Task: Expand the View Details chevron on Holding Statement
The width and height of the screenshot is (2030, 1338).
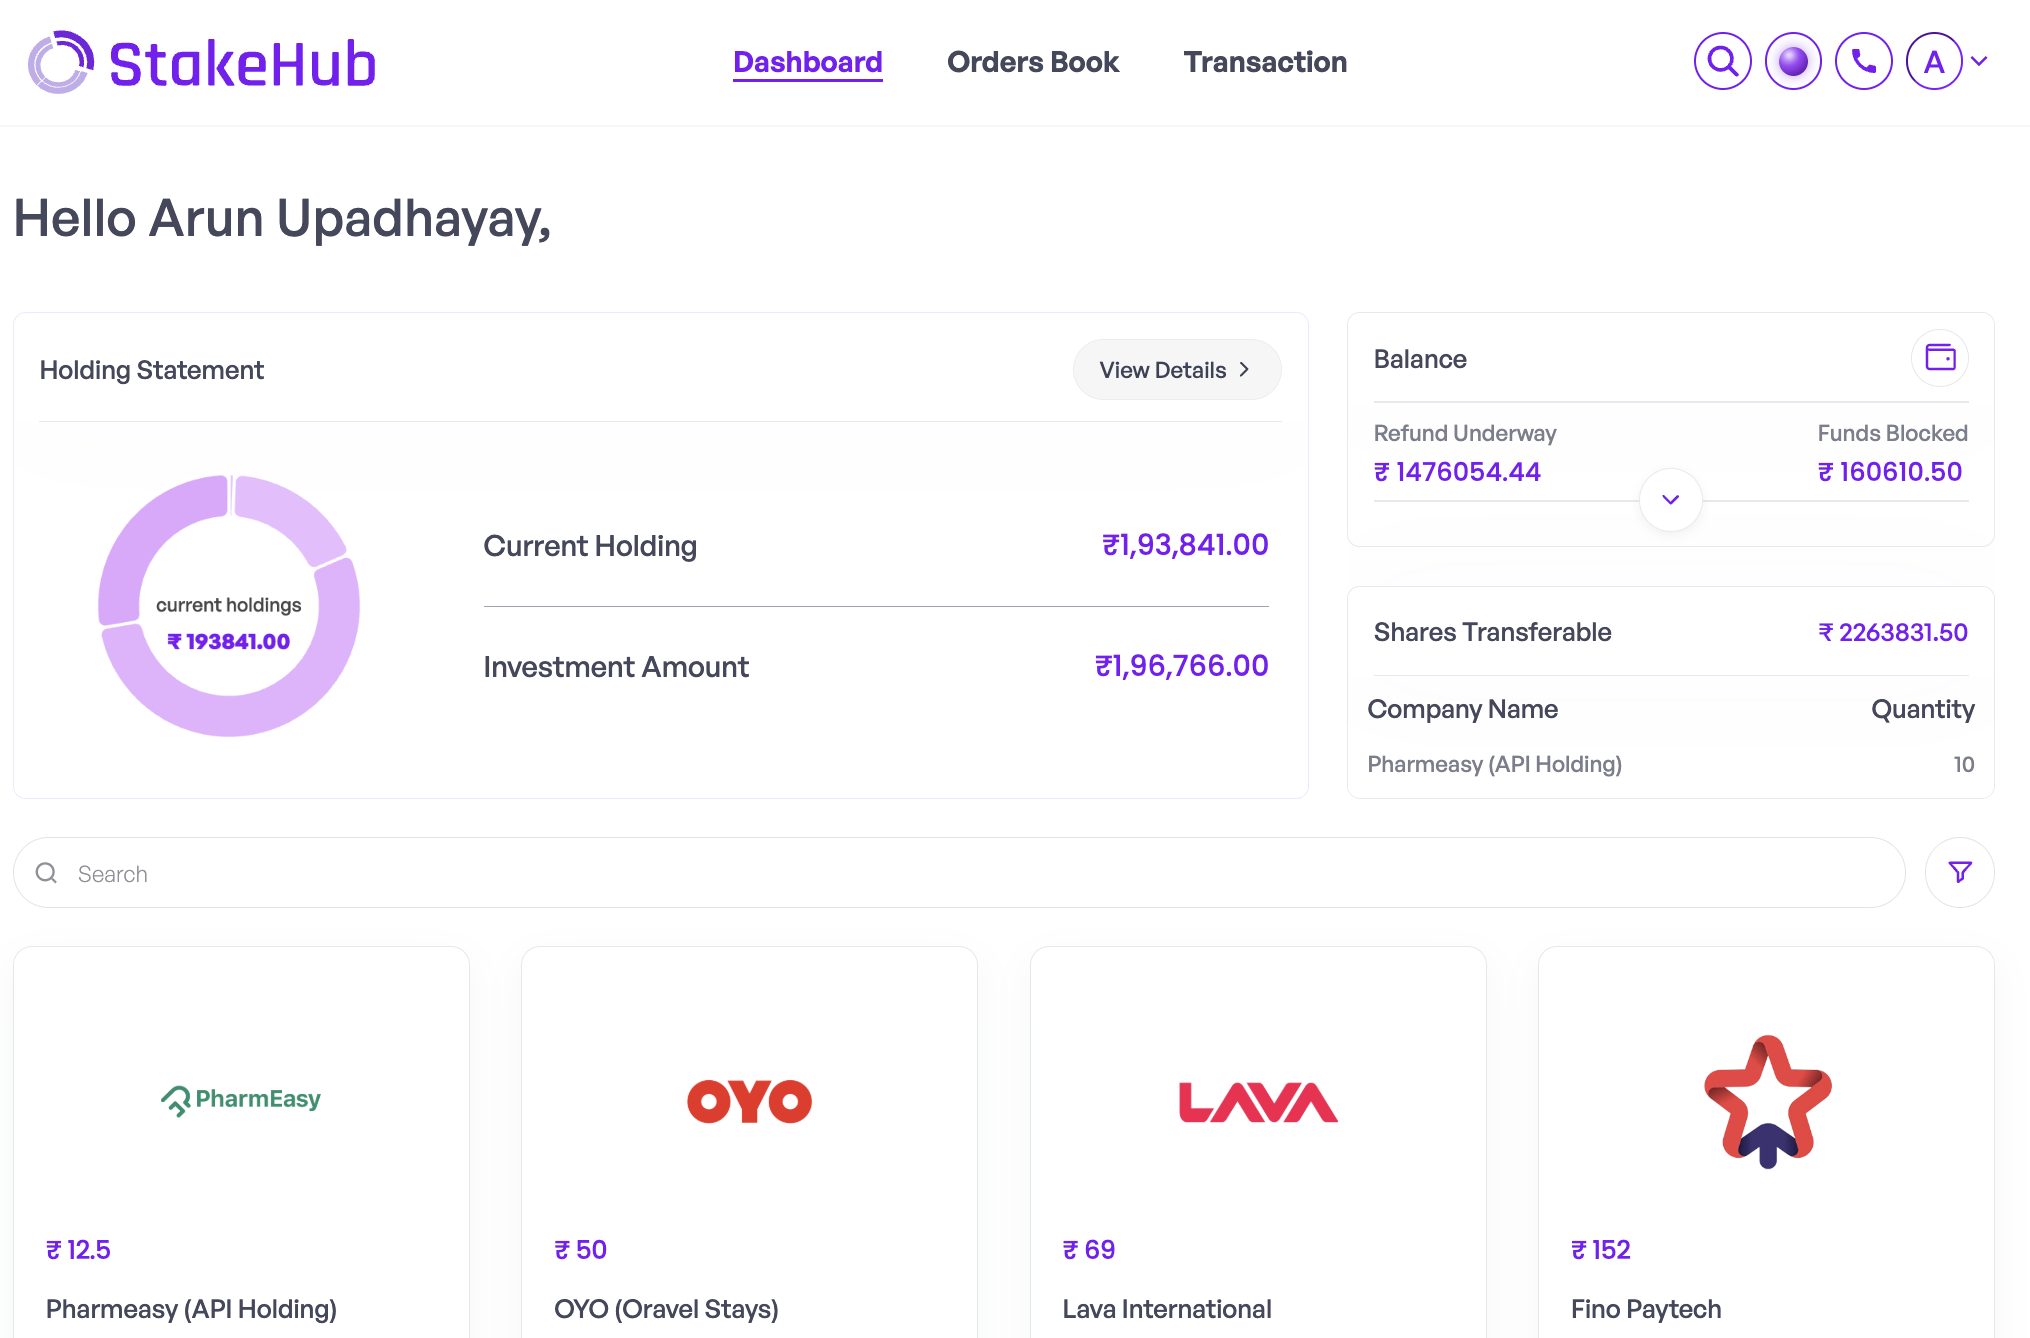Action: [x=1245, y=369]
